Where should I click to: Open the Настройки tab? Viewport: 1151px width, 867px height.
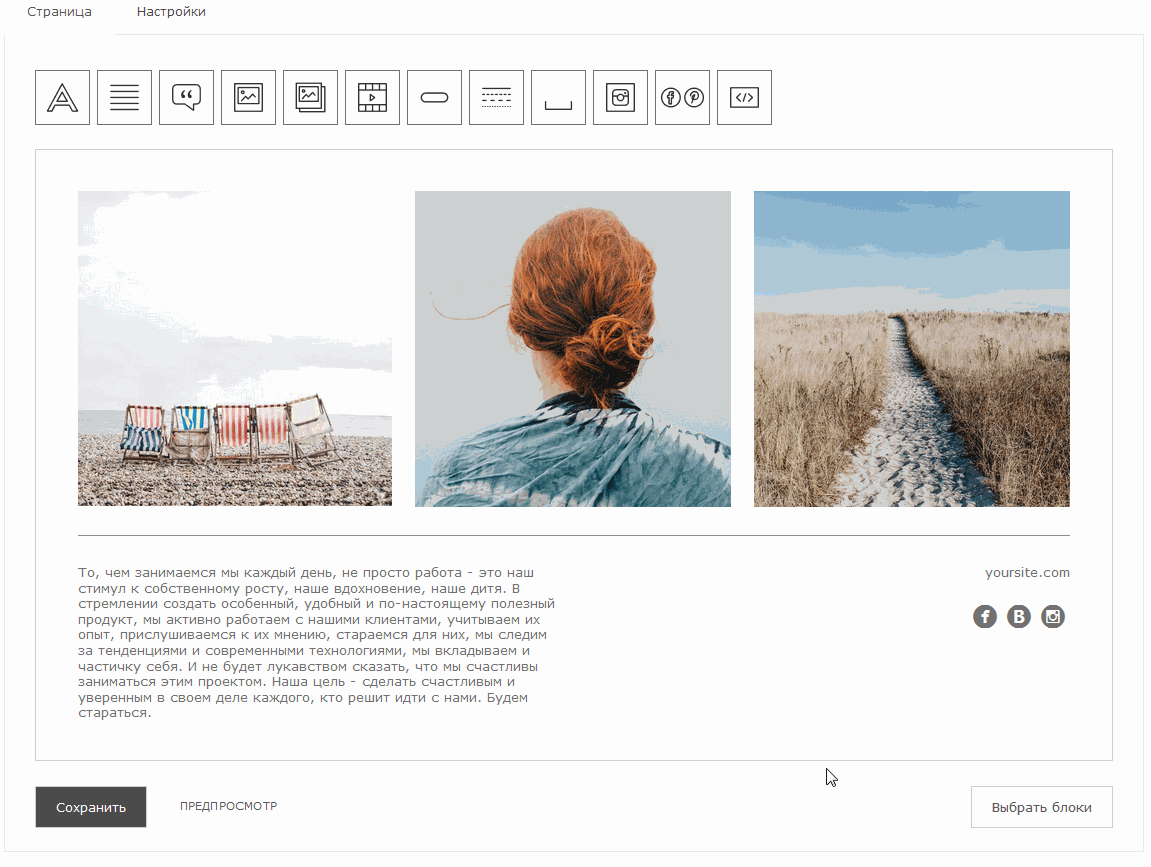pos(171,12)
